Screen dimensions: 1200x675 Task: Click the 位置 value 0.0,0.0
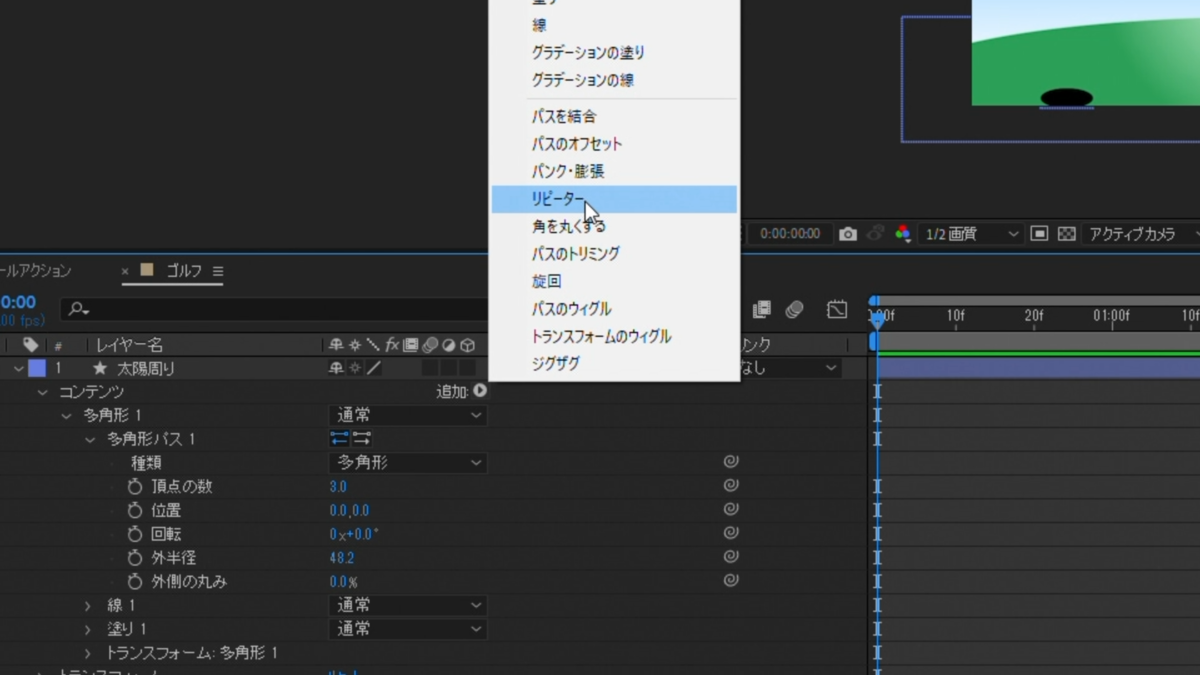tap(349, 511)
